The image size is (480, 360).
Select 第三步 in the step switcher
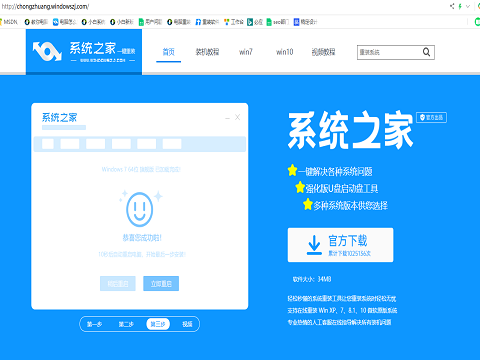158,324
